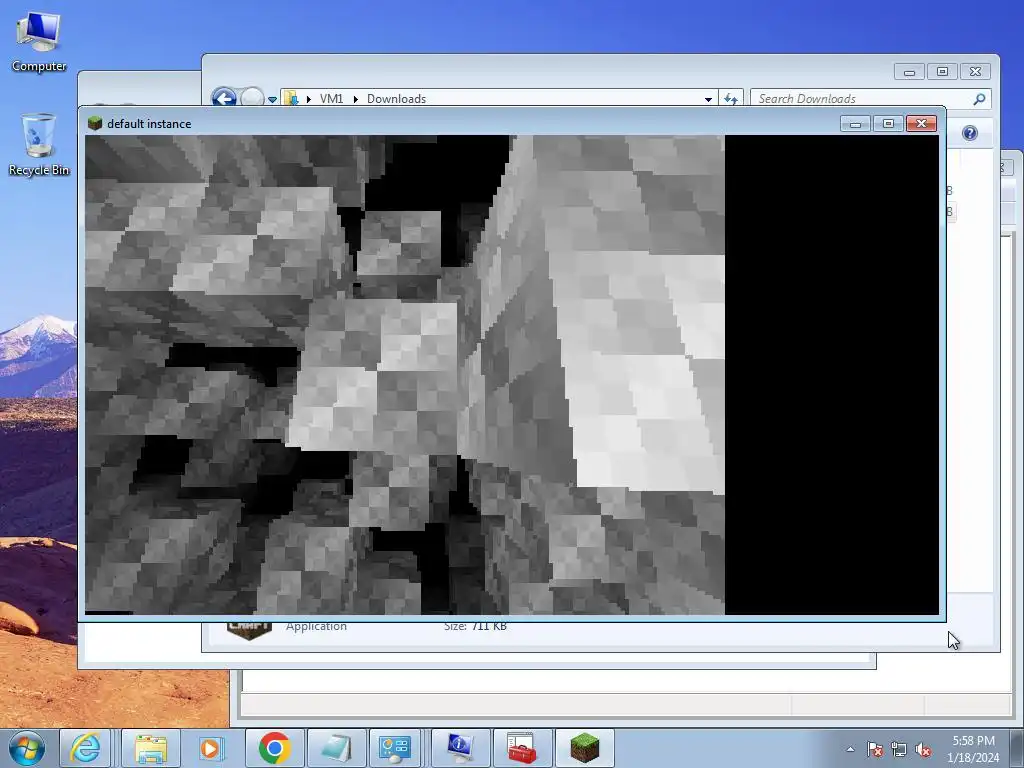This screenshot has width=1024, height=768.
Task: Open the notepad-style taskbar icon
Action: (336, 748)
